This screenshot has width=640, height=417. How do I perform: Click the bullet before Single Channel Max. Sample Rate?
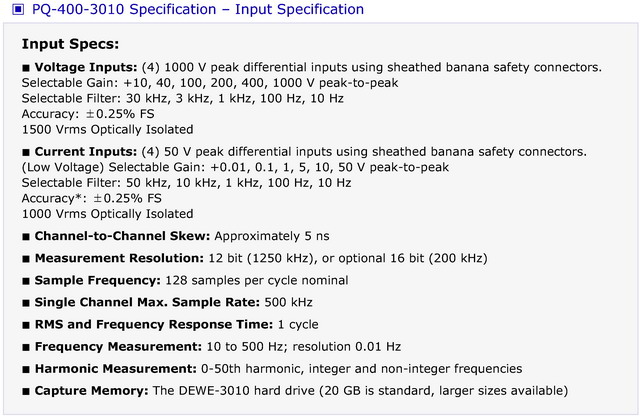point(26,303)
